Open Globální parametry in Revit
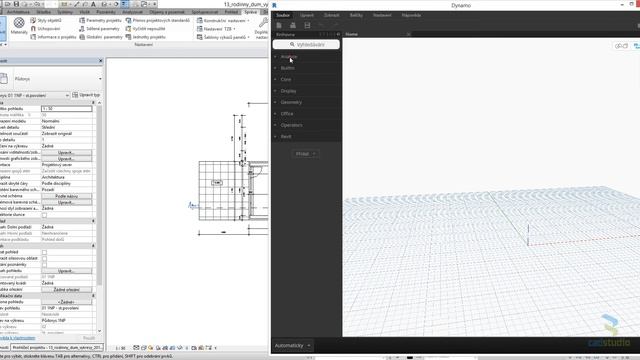This screenshot has width=640, height=360. (101, 37)
